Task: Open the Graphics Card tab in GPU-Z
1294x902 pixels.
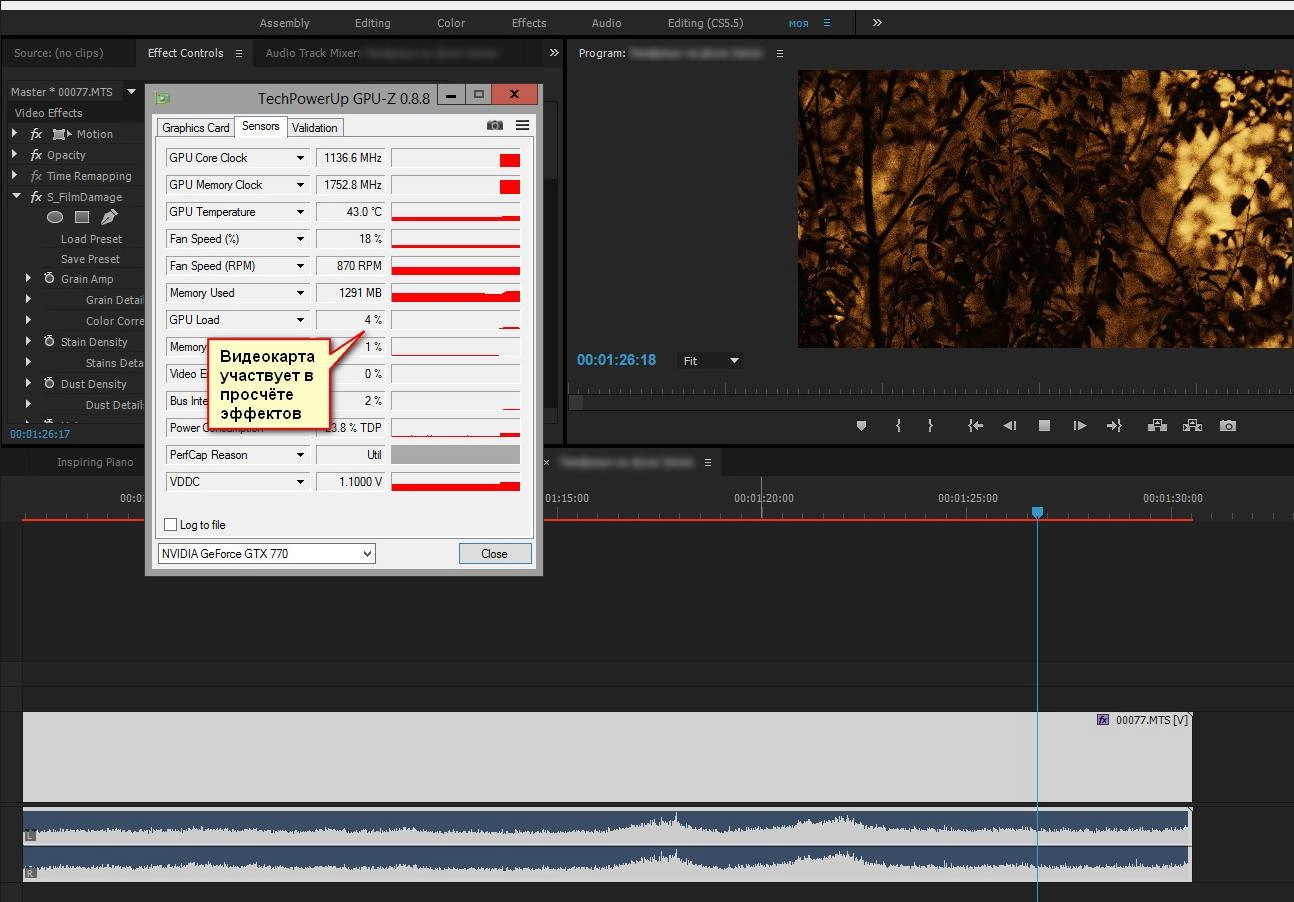Action: point(196,127)
